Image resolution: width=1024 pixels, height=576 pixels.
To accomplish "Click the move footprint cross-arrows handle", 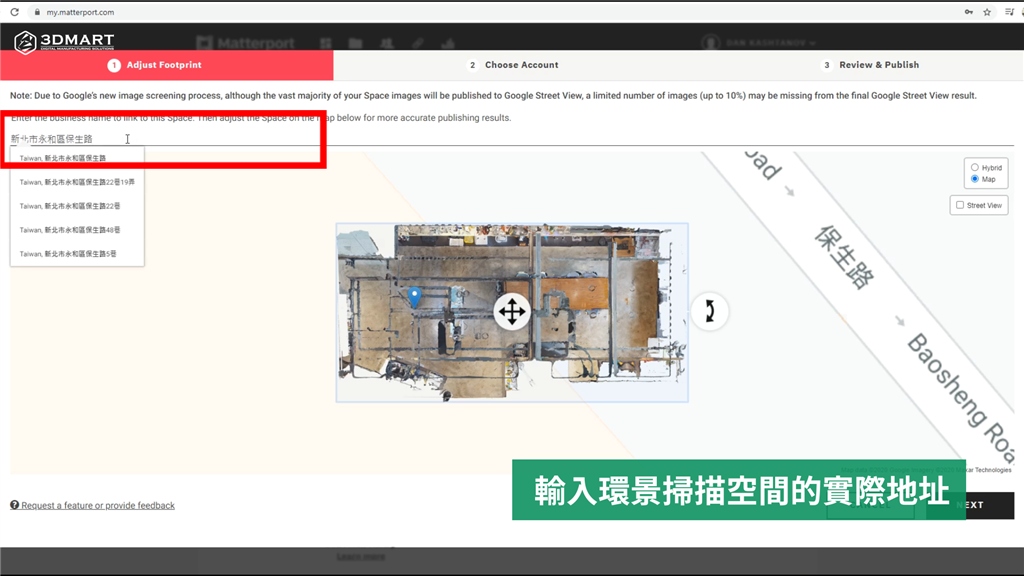I will (x=511, y=312).
